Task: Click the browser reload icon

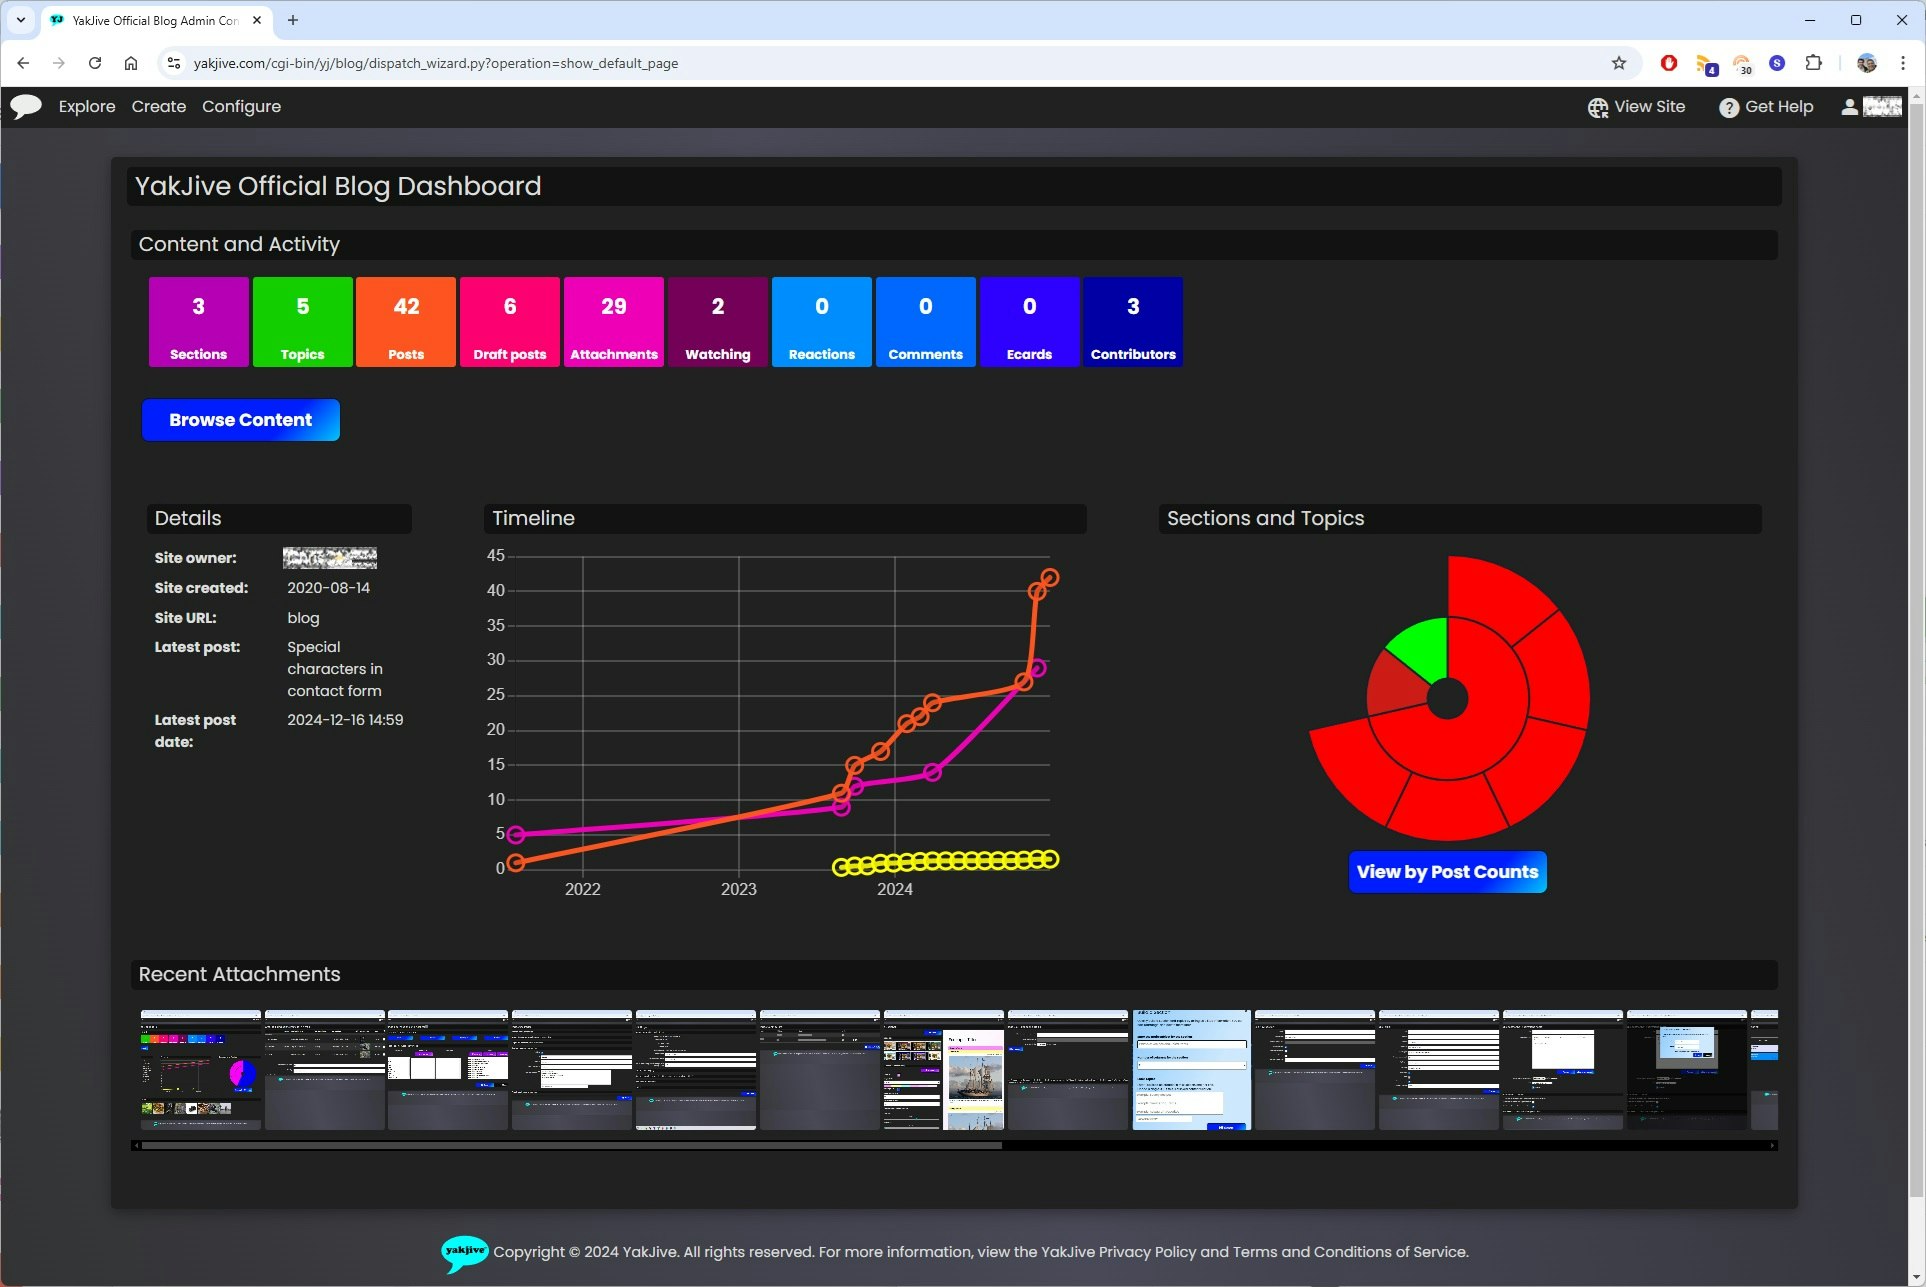Action: [95, 63]
